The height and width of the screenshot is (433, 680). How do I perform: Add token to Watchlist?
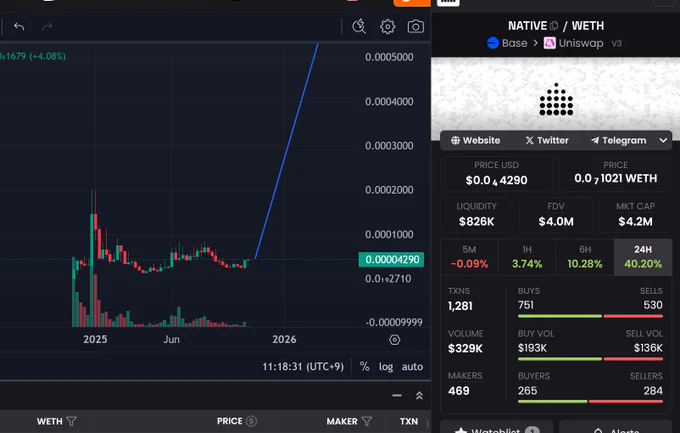click(497, 430)
